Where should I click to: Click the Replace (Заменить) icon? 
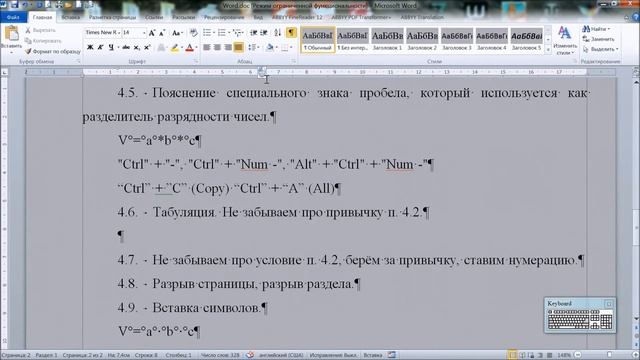pyautogui.click(x=586, y=39)
